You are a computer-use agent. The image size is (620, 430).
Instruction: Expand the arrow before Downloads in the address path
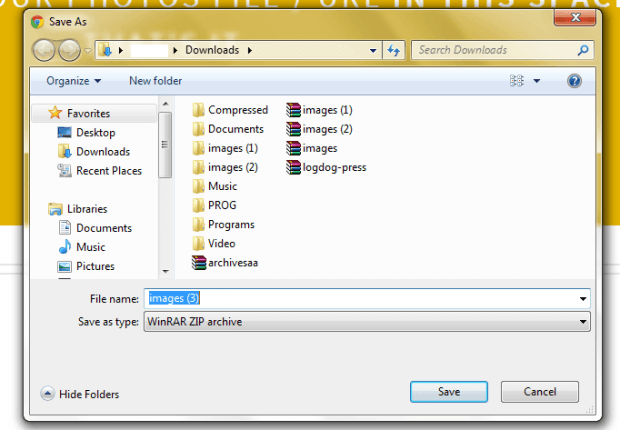pyautogui.click(x=175, y=50)
